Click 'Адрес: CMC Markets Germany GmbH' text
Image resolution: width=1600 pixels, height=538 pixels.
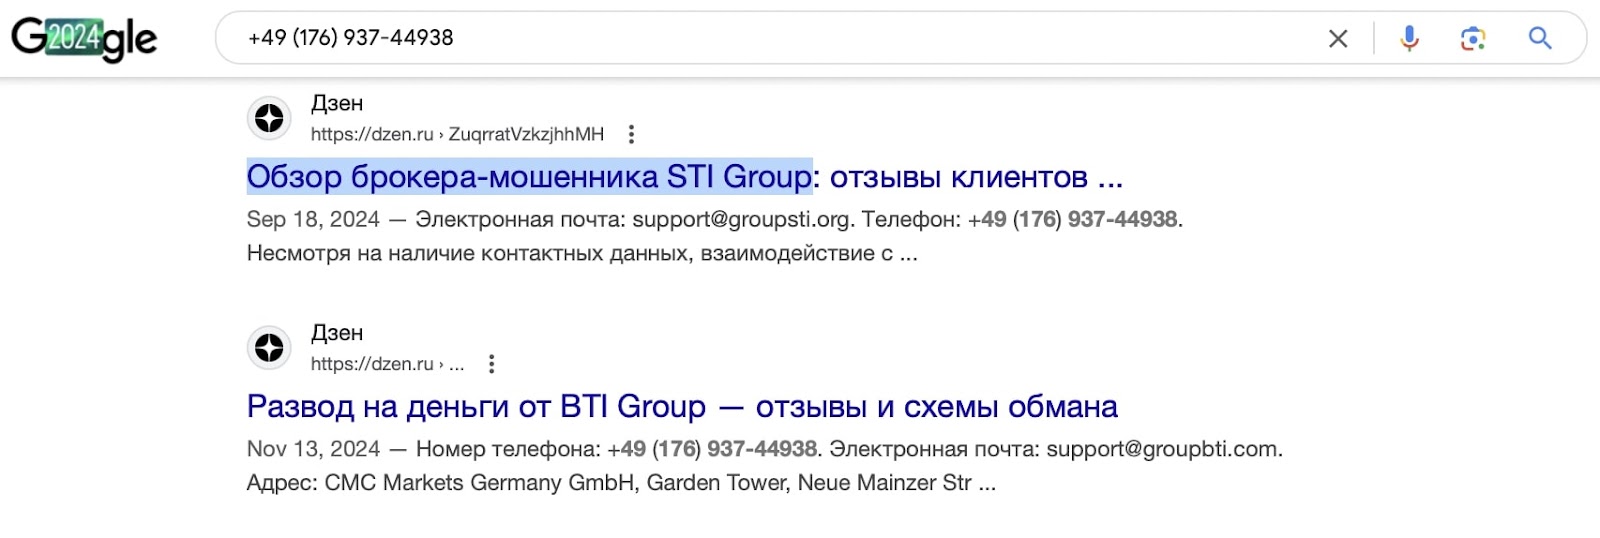tap(441, 483)
